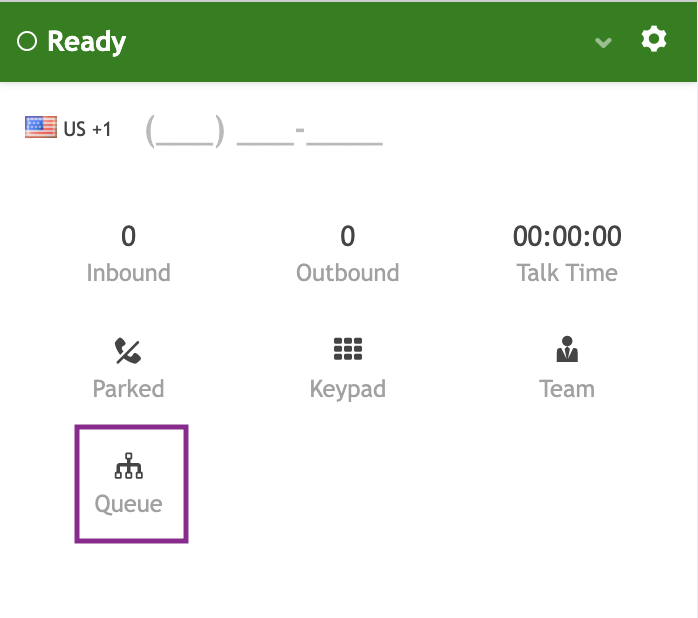Click the Ready status text
This screenshot has width=698, height=618.
coord(87,42)
